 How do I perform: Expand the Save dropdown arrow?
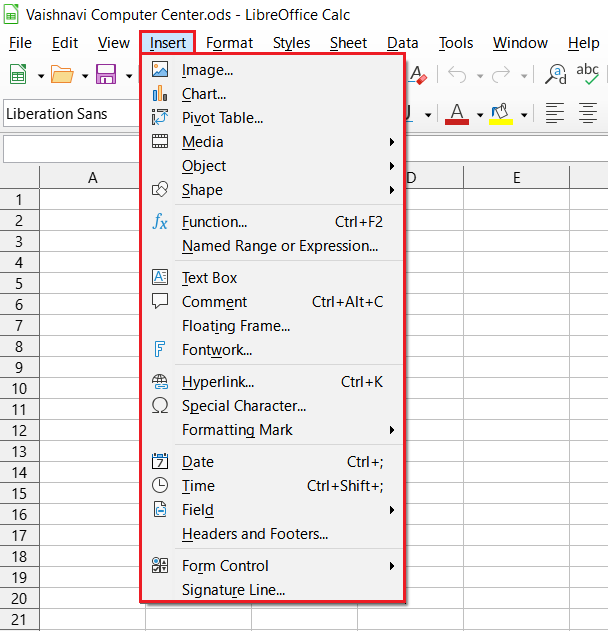[129, 76]
